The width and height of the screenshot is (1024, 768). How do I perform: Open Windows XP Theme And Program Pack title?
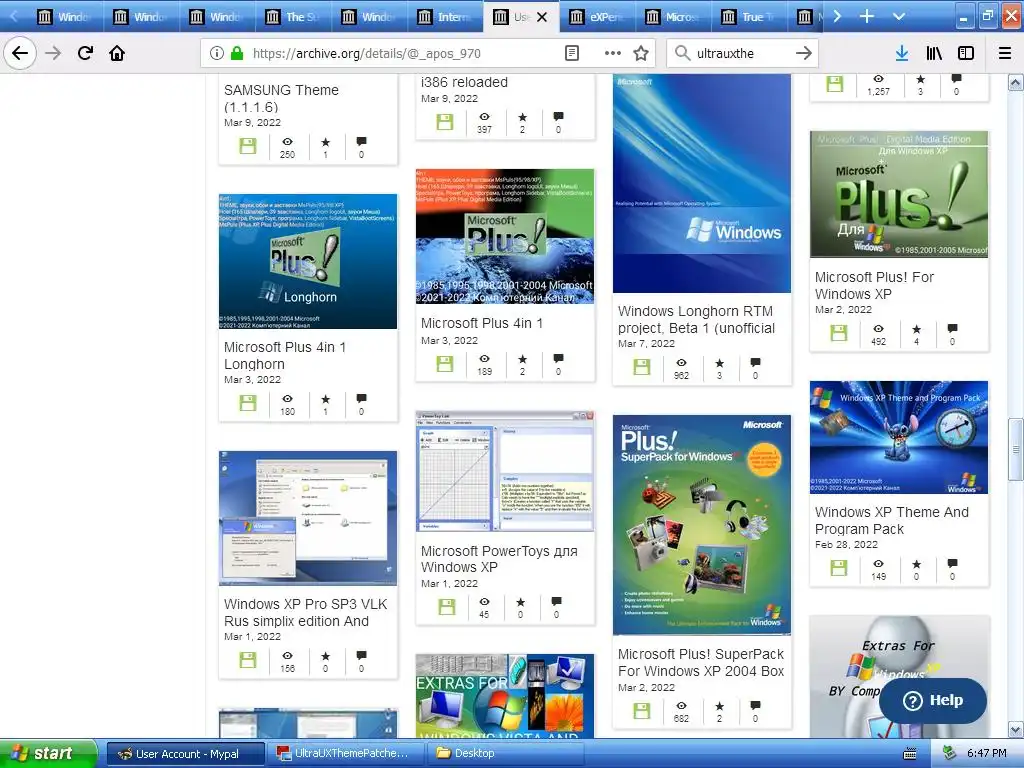click(x=891, y=520)
